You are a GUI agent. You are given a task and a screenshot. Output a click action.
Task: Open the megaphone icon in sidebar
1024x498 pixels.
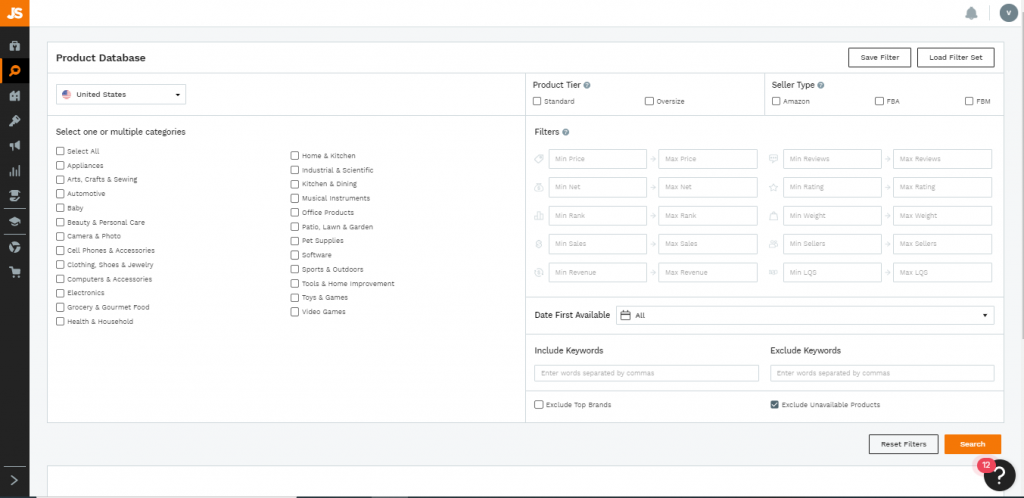[x=14, y=146]
